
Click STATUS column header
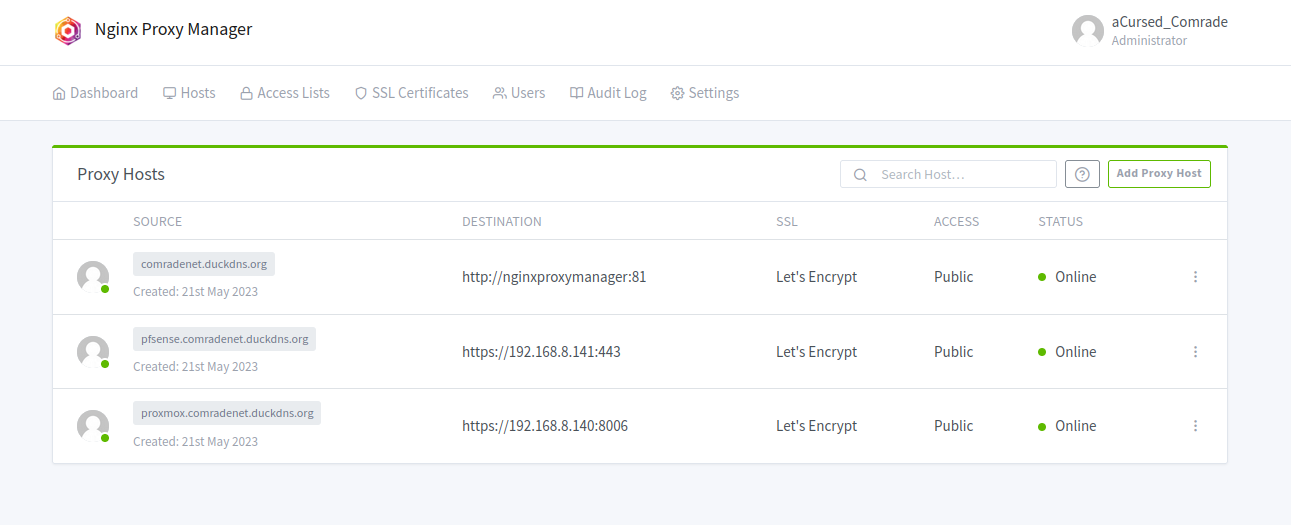point(1061,222)
